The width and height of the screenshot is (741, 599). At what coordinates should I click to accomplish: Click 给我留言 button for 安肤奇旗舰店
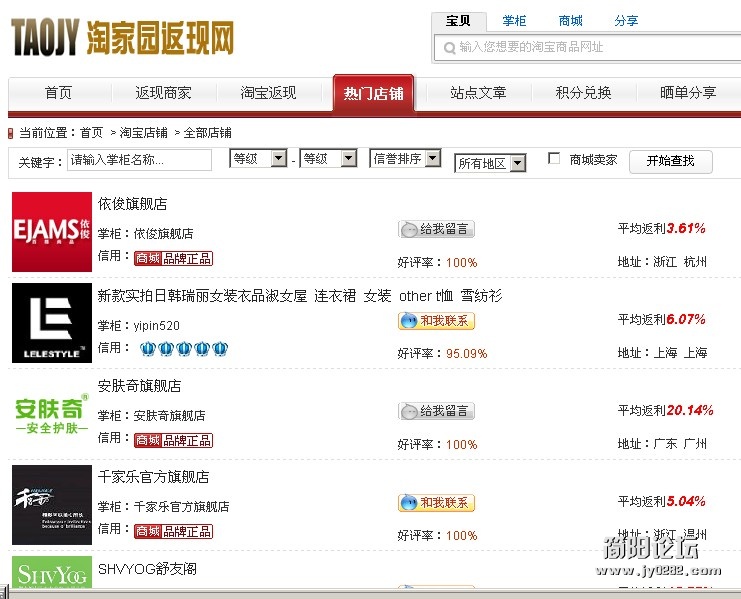436,411
